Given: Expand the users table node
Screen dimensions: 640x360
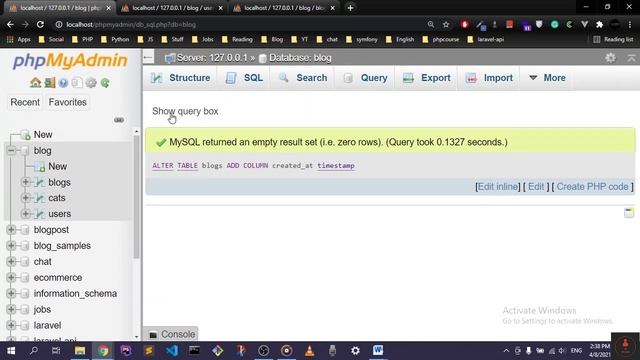Looking at the screenshot, I should click(x=26, y=213).
